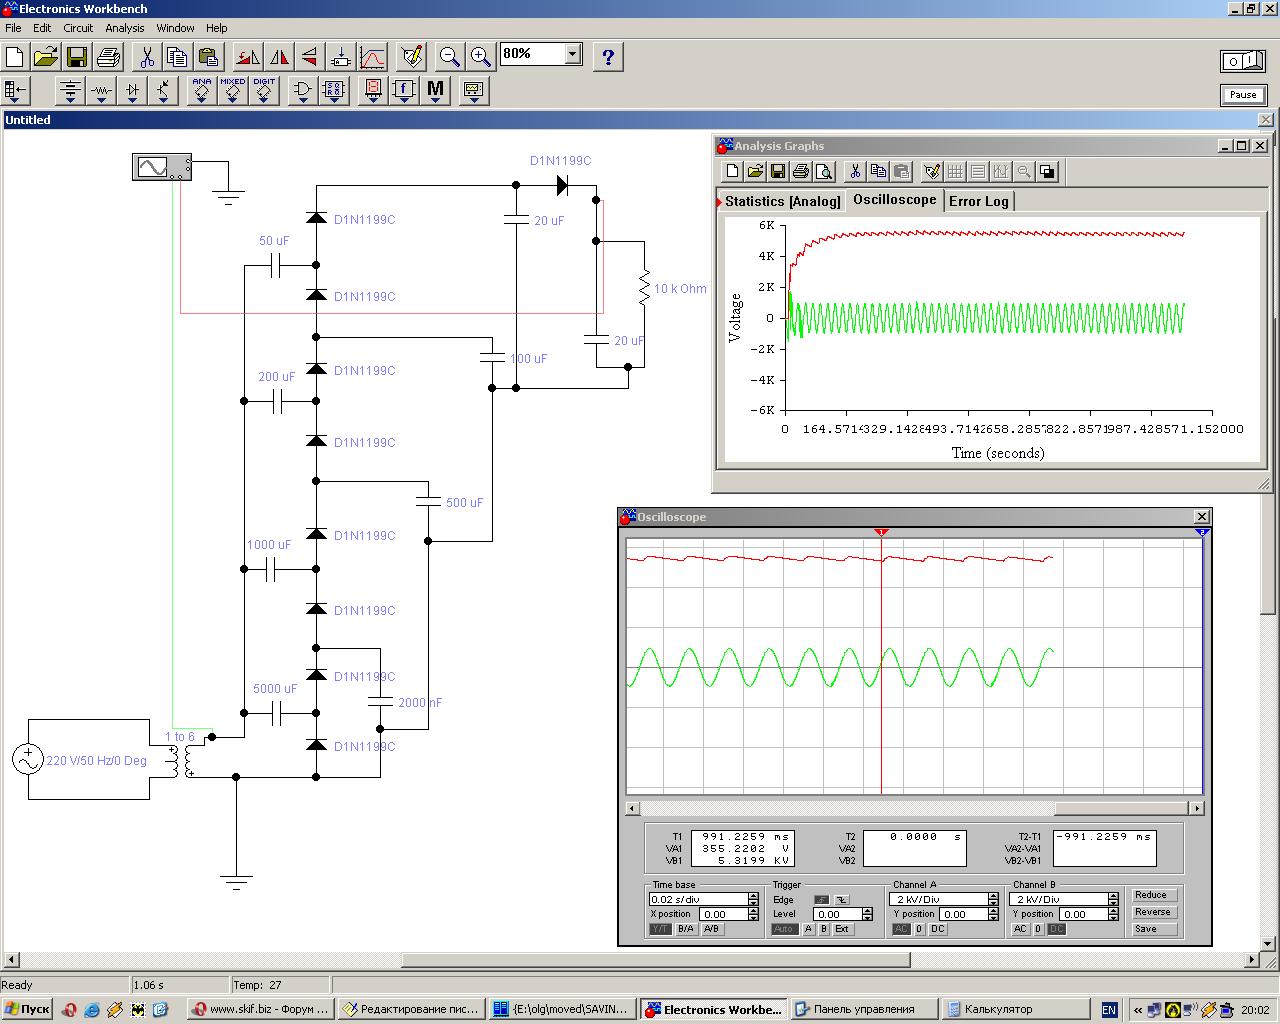Screen dimensions: 1280x1024
Task: Switch to the Error Log tab
Action: coord(978,201)
